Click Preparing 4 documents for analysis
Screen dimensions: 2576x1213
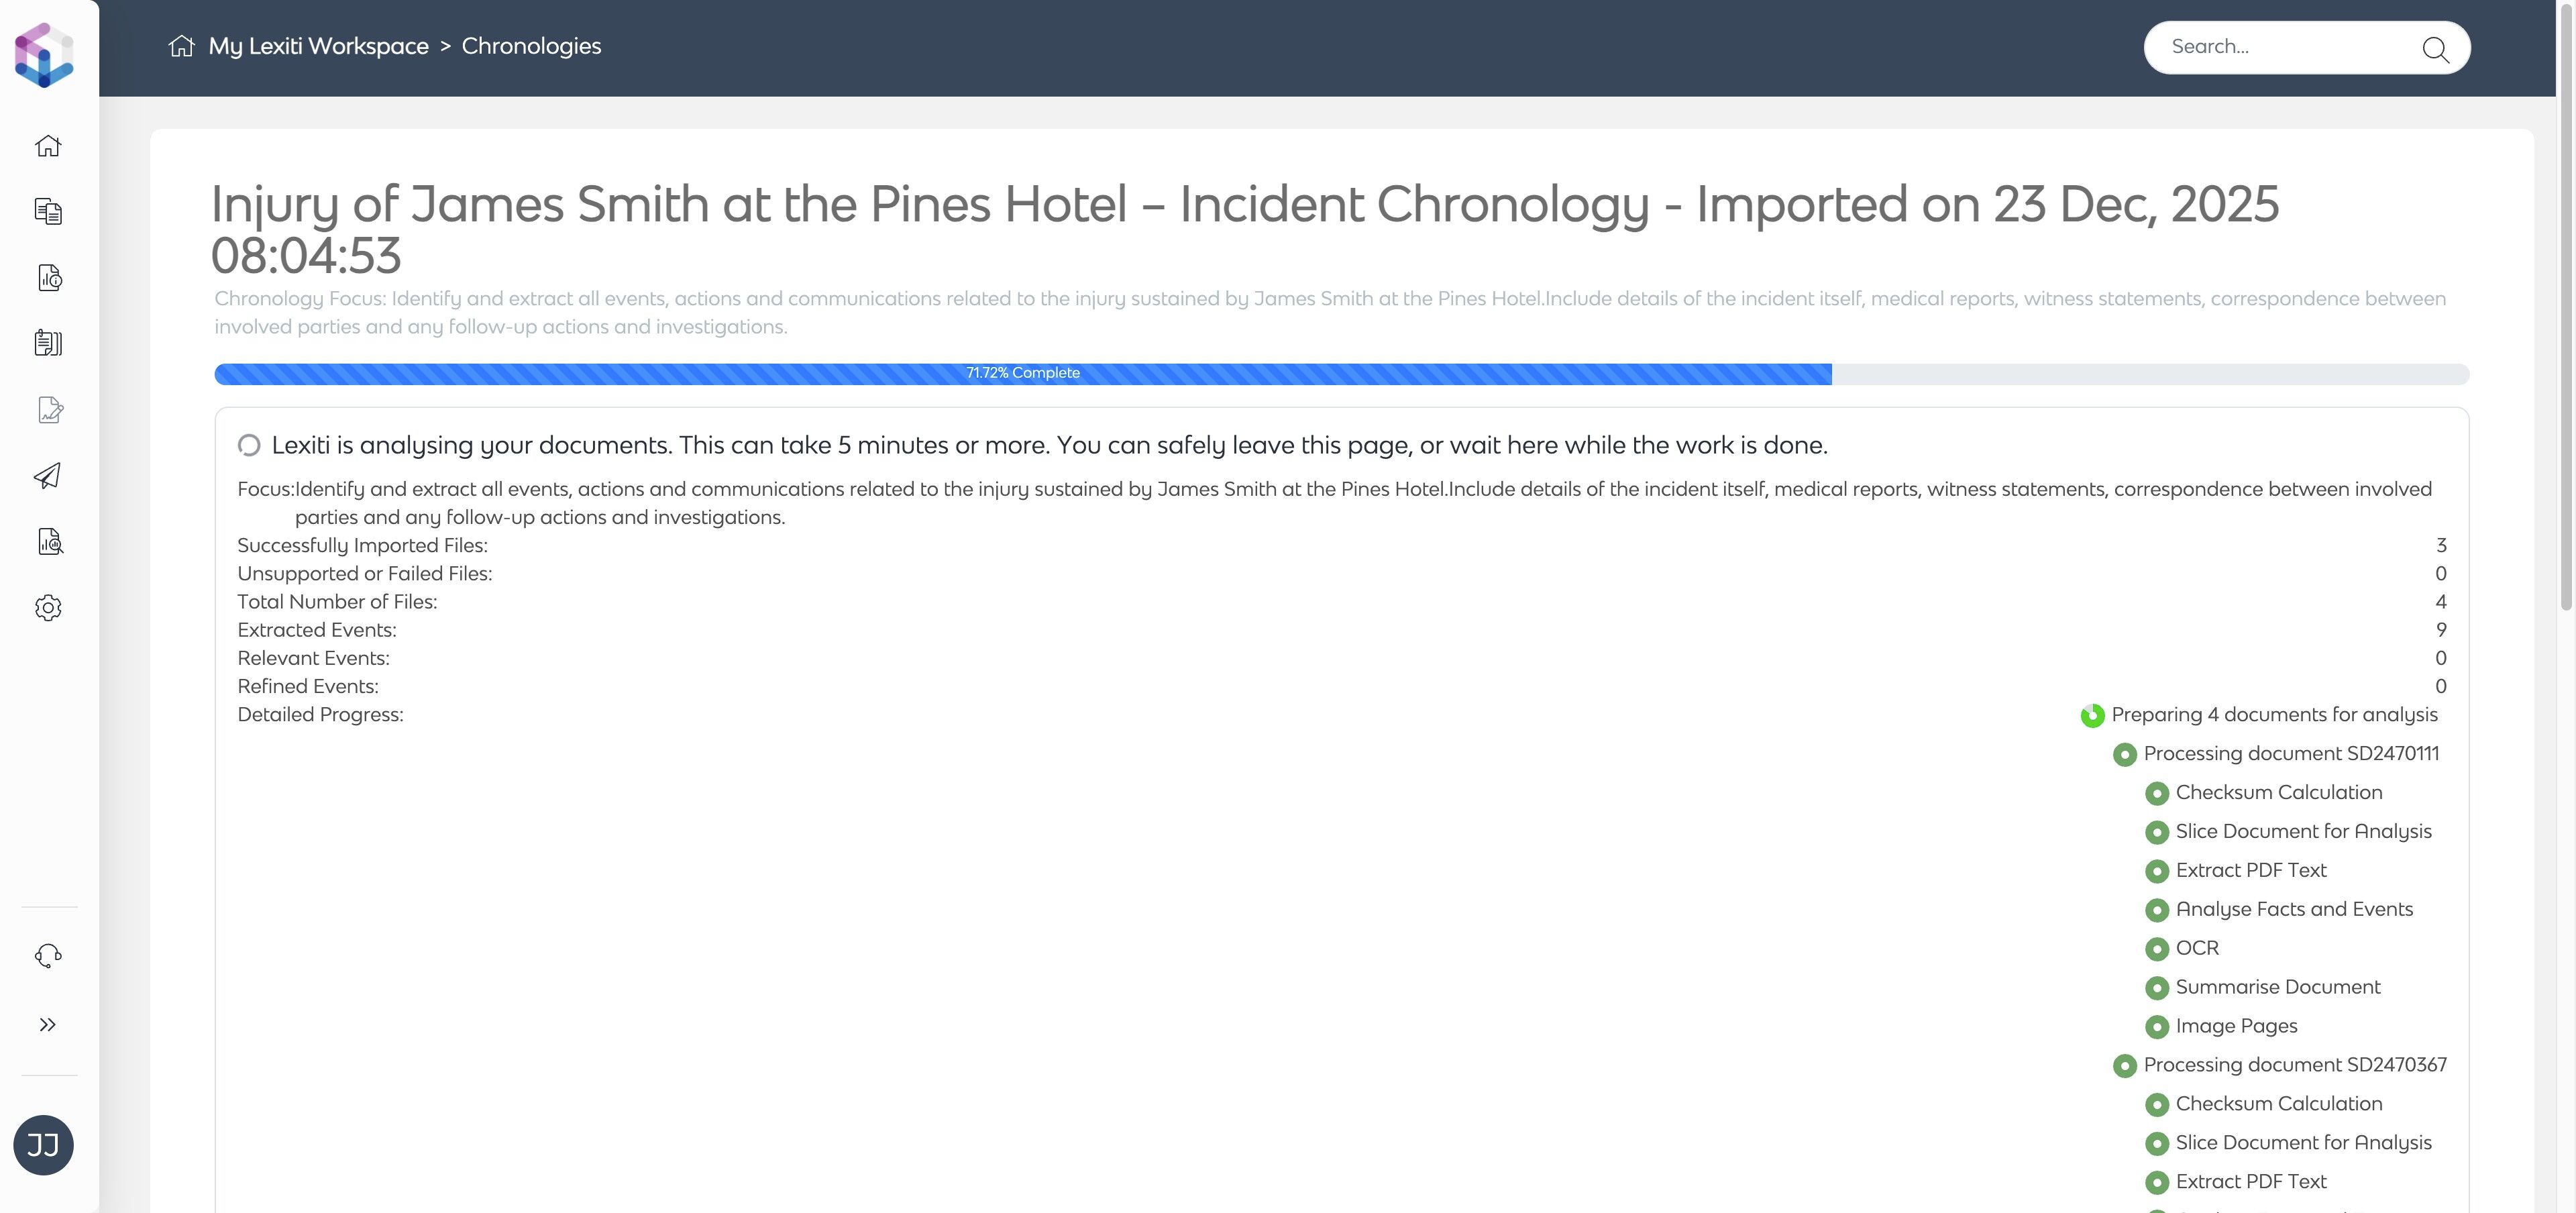point(2274,715)
